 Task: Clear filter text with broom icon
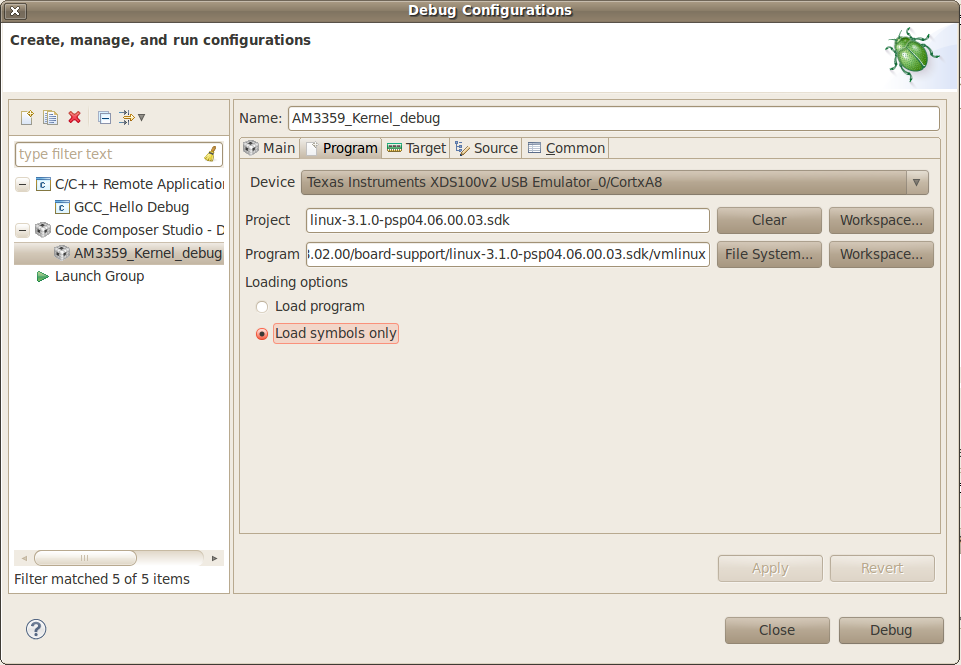pos(210,154)
